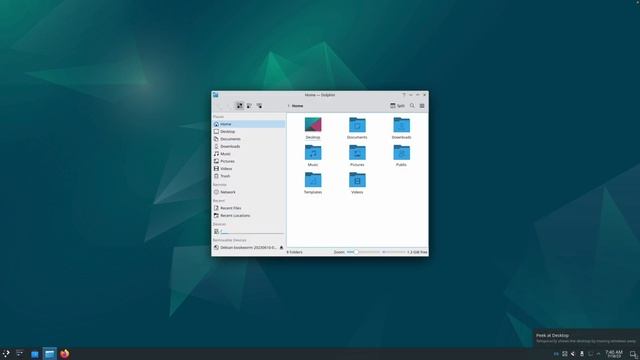Image resolution: width=640 pixels, height=360 pixels.
Task: Select the Desktop folder icon in file view
Action: (x=313, y=124)
